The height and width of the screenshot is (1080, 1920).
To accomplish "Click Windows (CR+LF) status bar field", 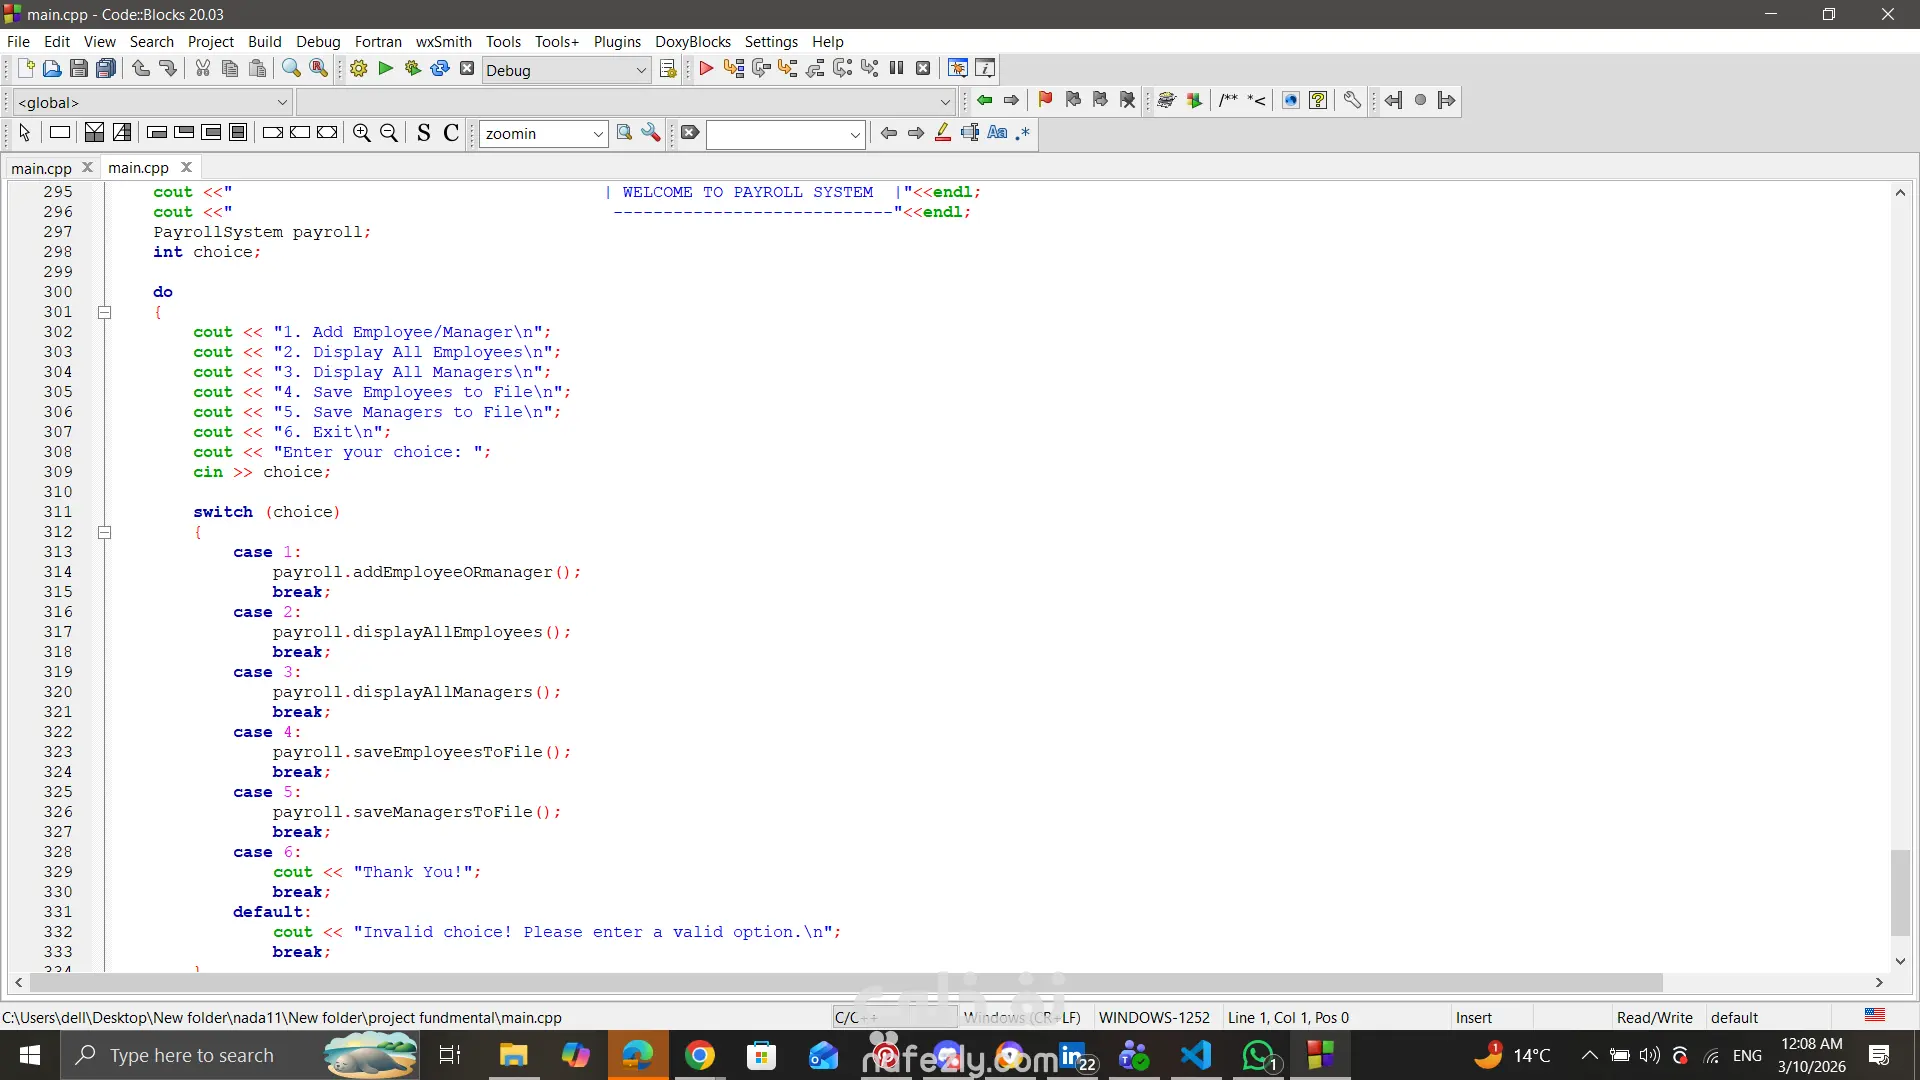I will tap(1020, 1017).
